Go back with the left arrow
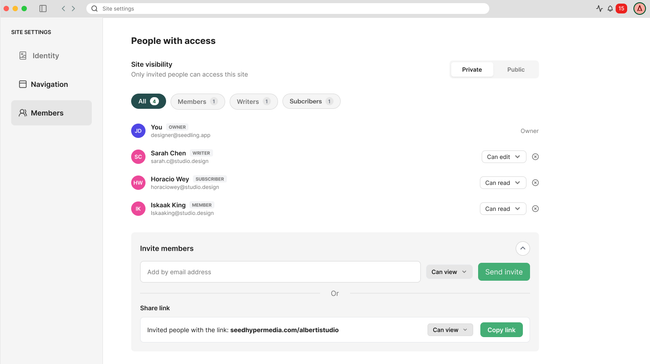 point(63,8)
